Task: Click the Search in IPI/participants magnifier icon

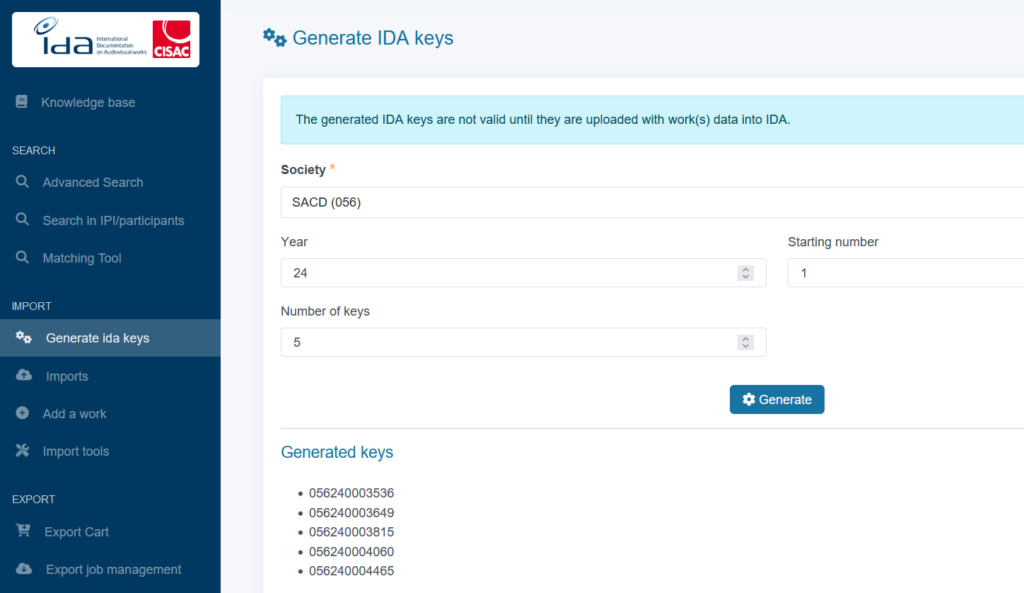Action: click(x=22, y=219)
